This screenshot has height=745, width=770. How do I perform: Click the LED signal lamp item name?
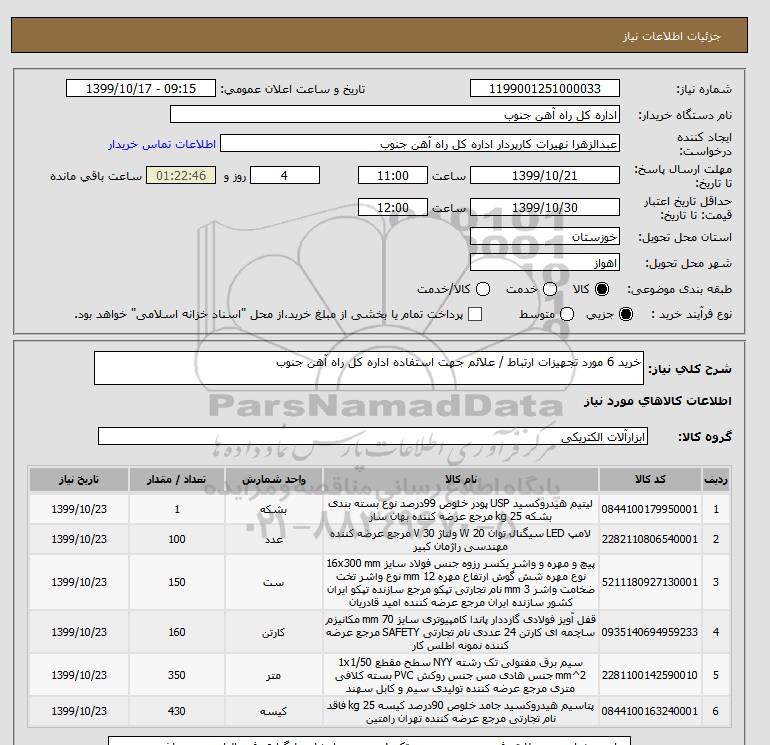[461, 540]
